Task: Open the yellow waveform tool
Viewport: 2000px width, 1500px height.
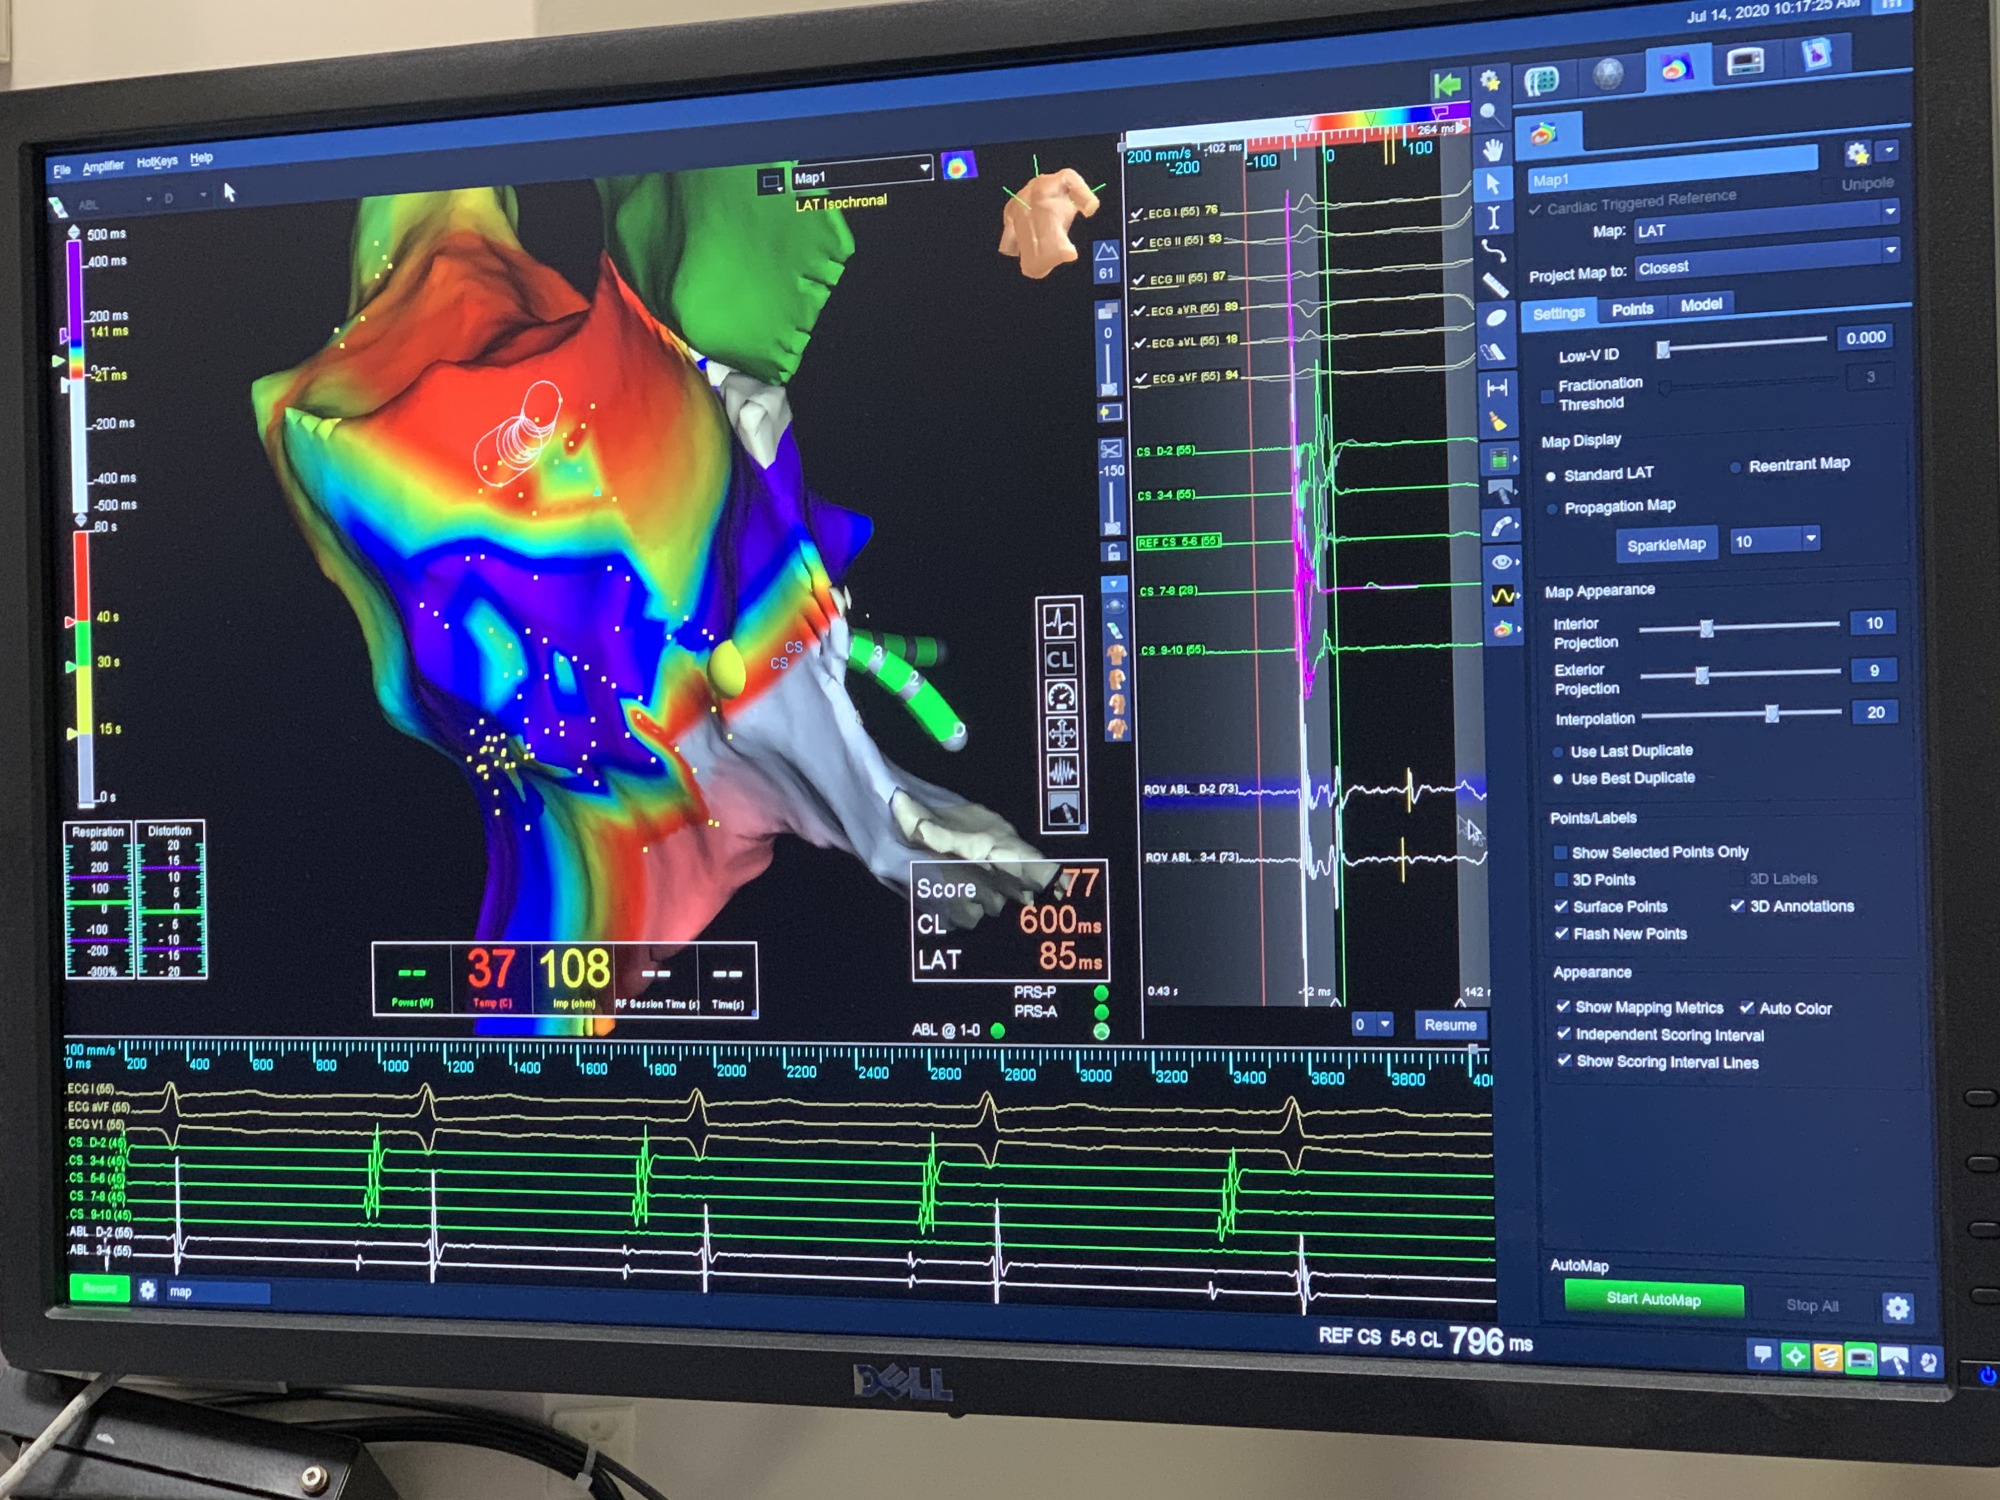Action: coord(1502,595)
